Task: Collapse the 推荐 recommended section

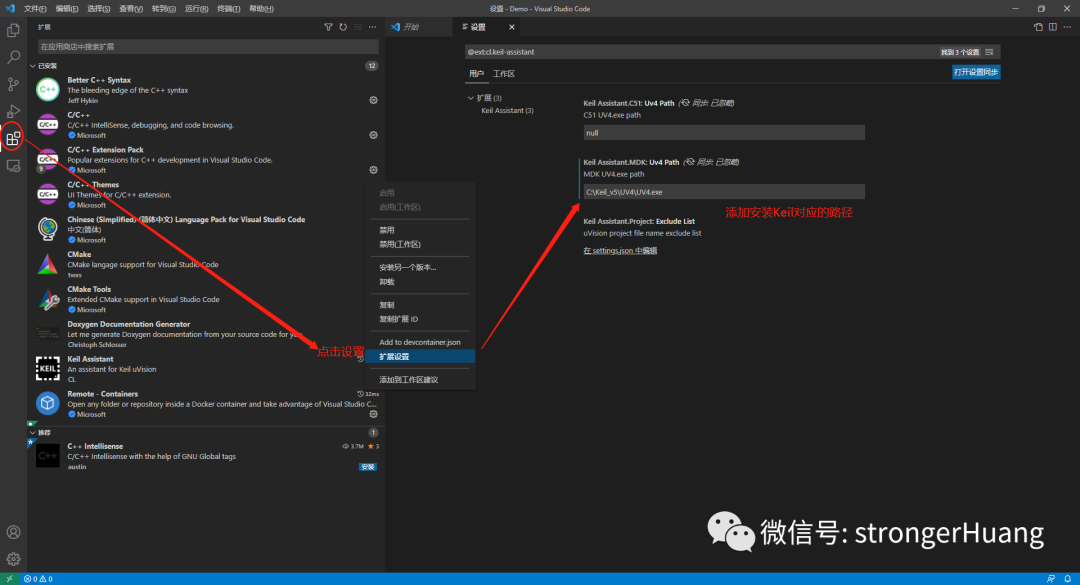Action: click(33, 432)
